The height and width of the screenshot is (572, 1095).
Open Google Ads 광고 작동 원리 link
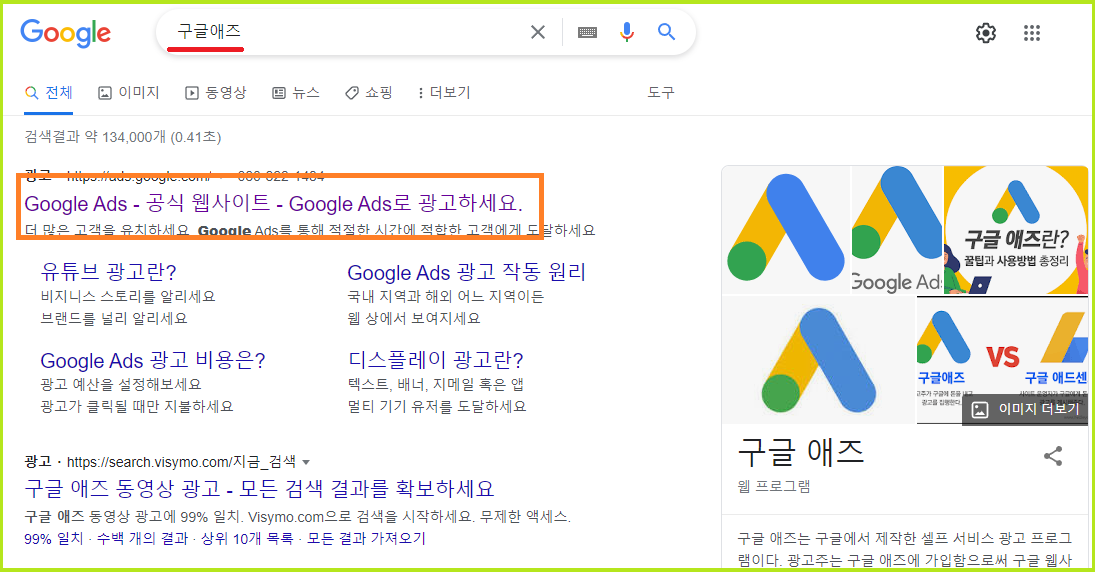pos(466,272)
